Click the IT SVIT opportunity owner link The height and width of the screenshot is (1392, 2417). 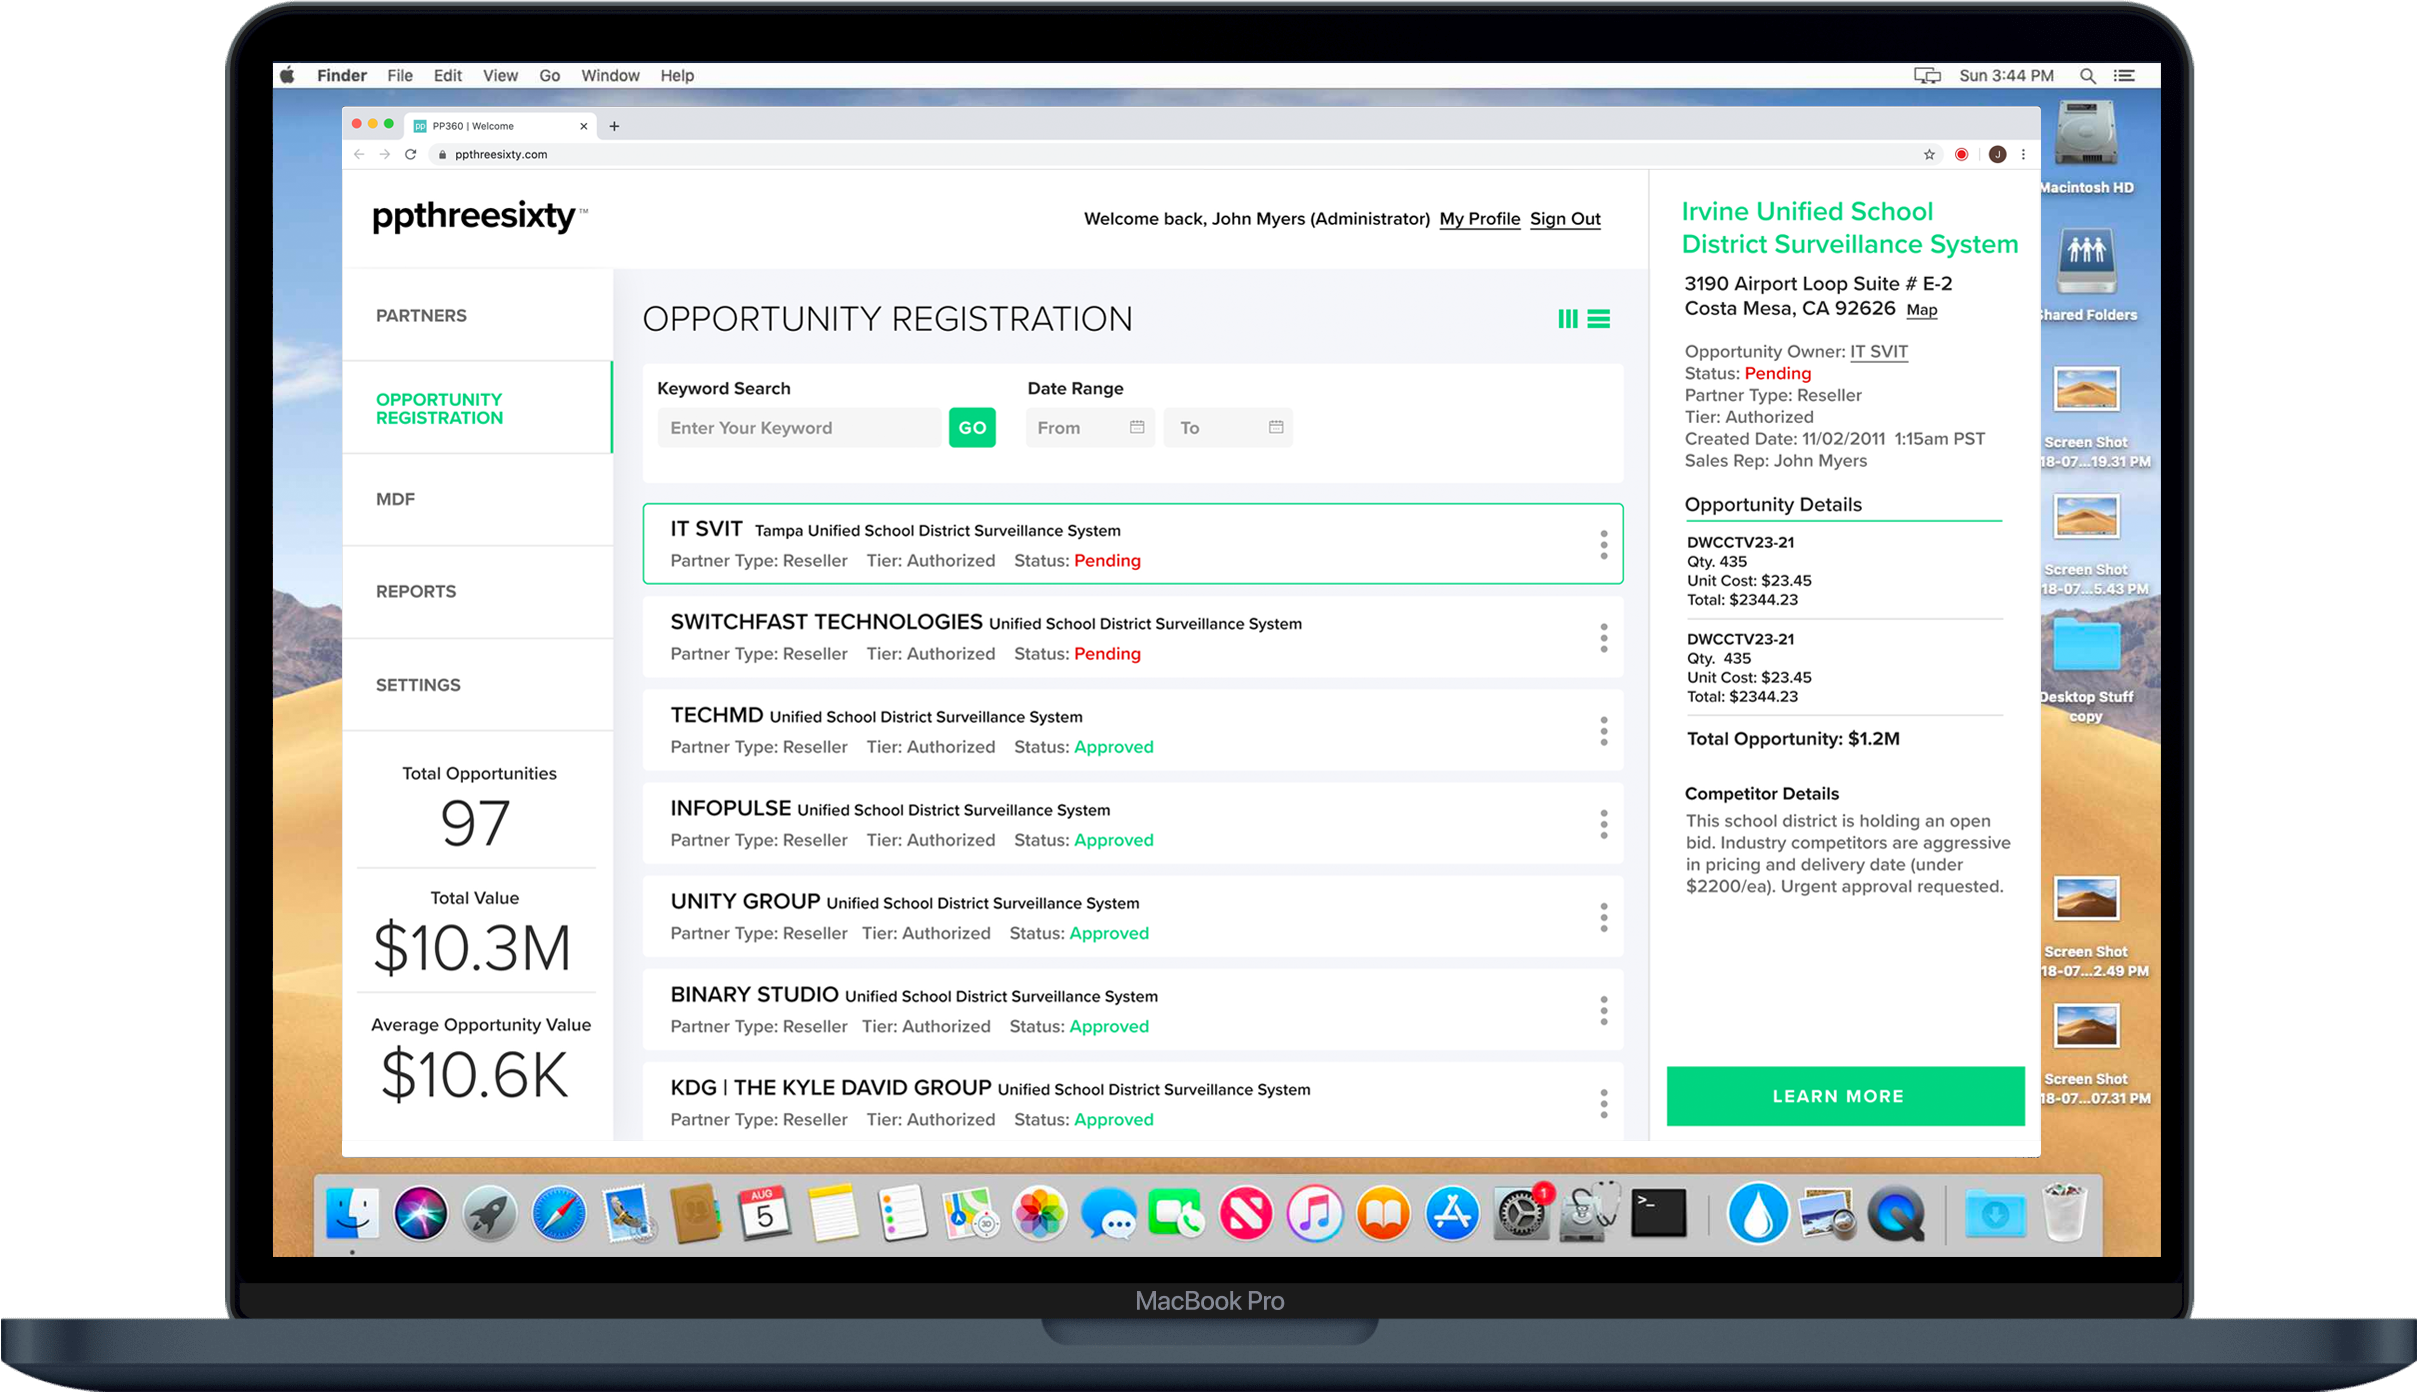[1878, 351]
